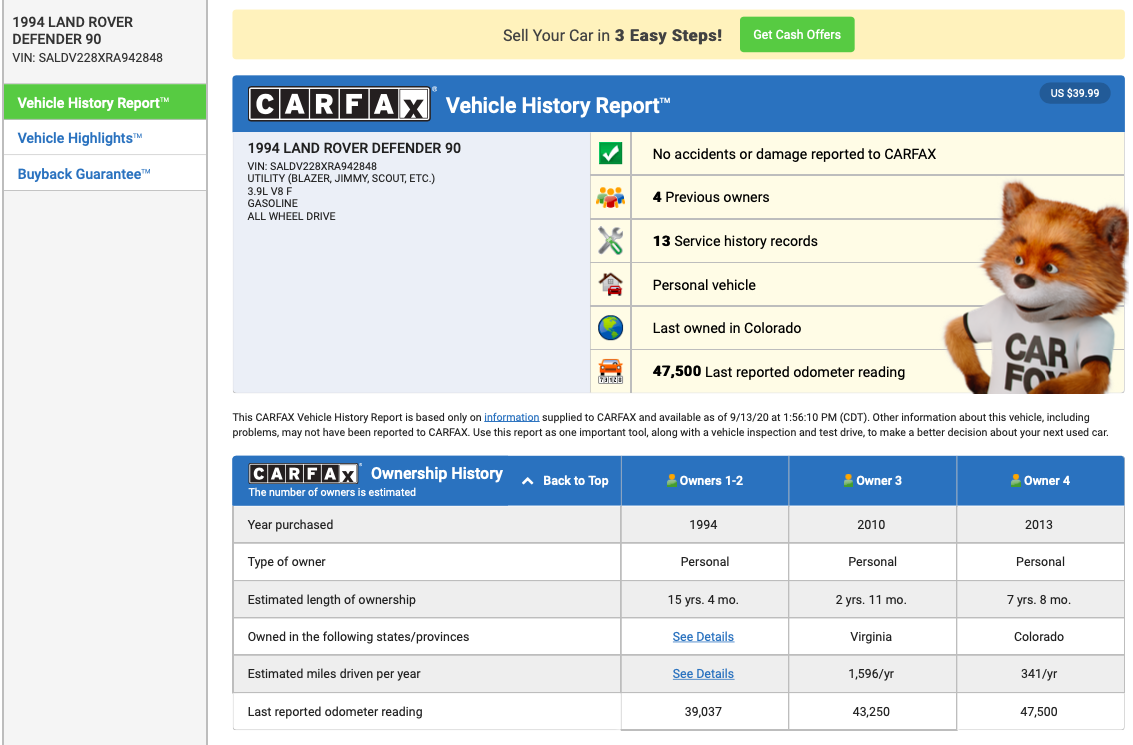1133x745 pixels.
Task: Click the '1994 LAND ROVER DEFENDER 90' sidebar title
Action: [x=72, y=30]
